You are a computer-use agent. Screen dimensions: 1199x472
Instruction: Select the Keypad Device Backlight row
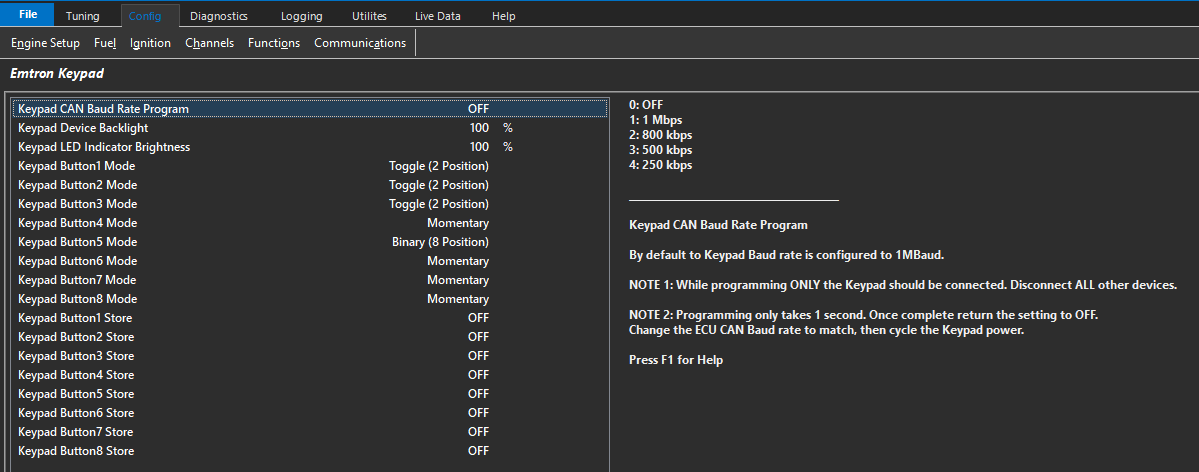click(310, 128)
